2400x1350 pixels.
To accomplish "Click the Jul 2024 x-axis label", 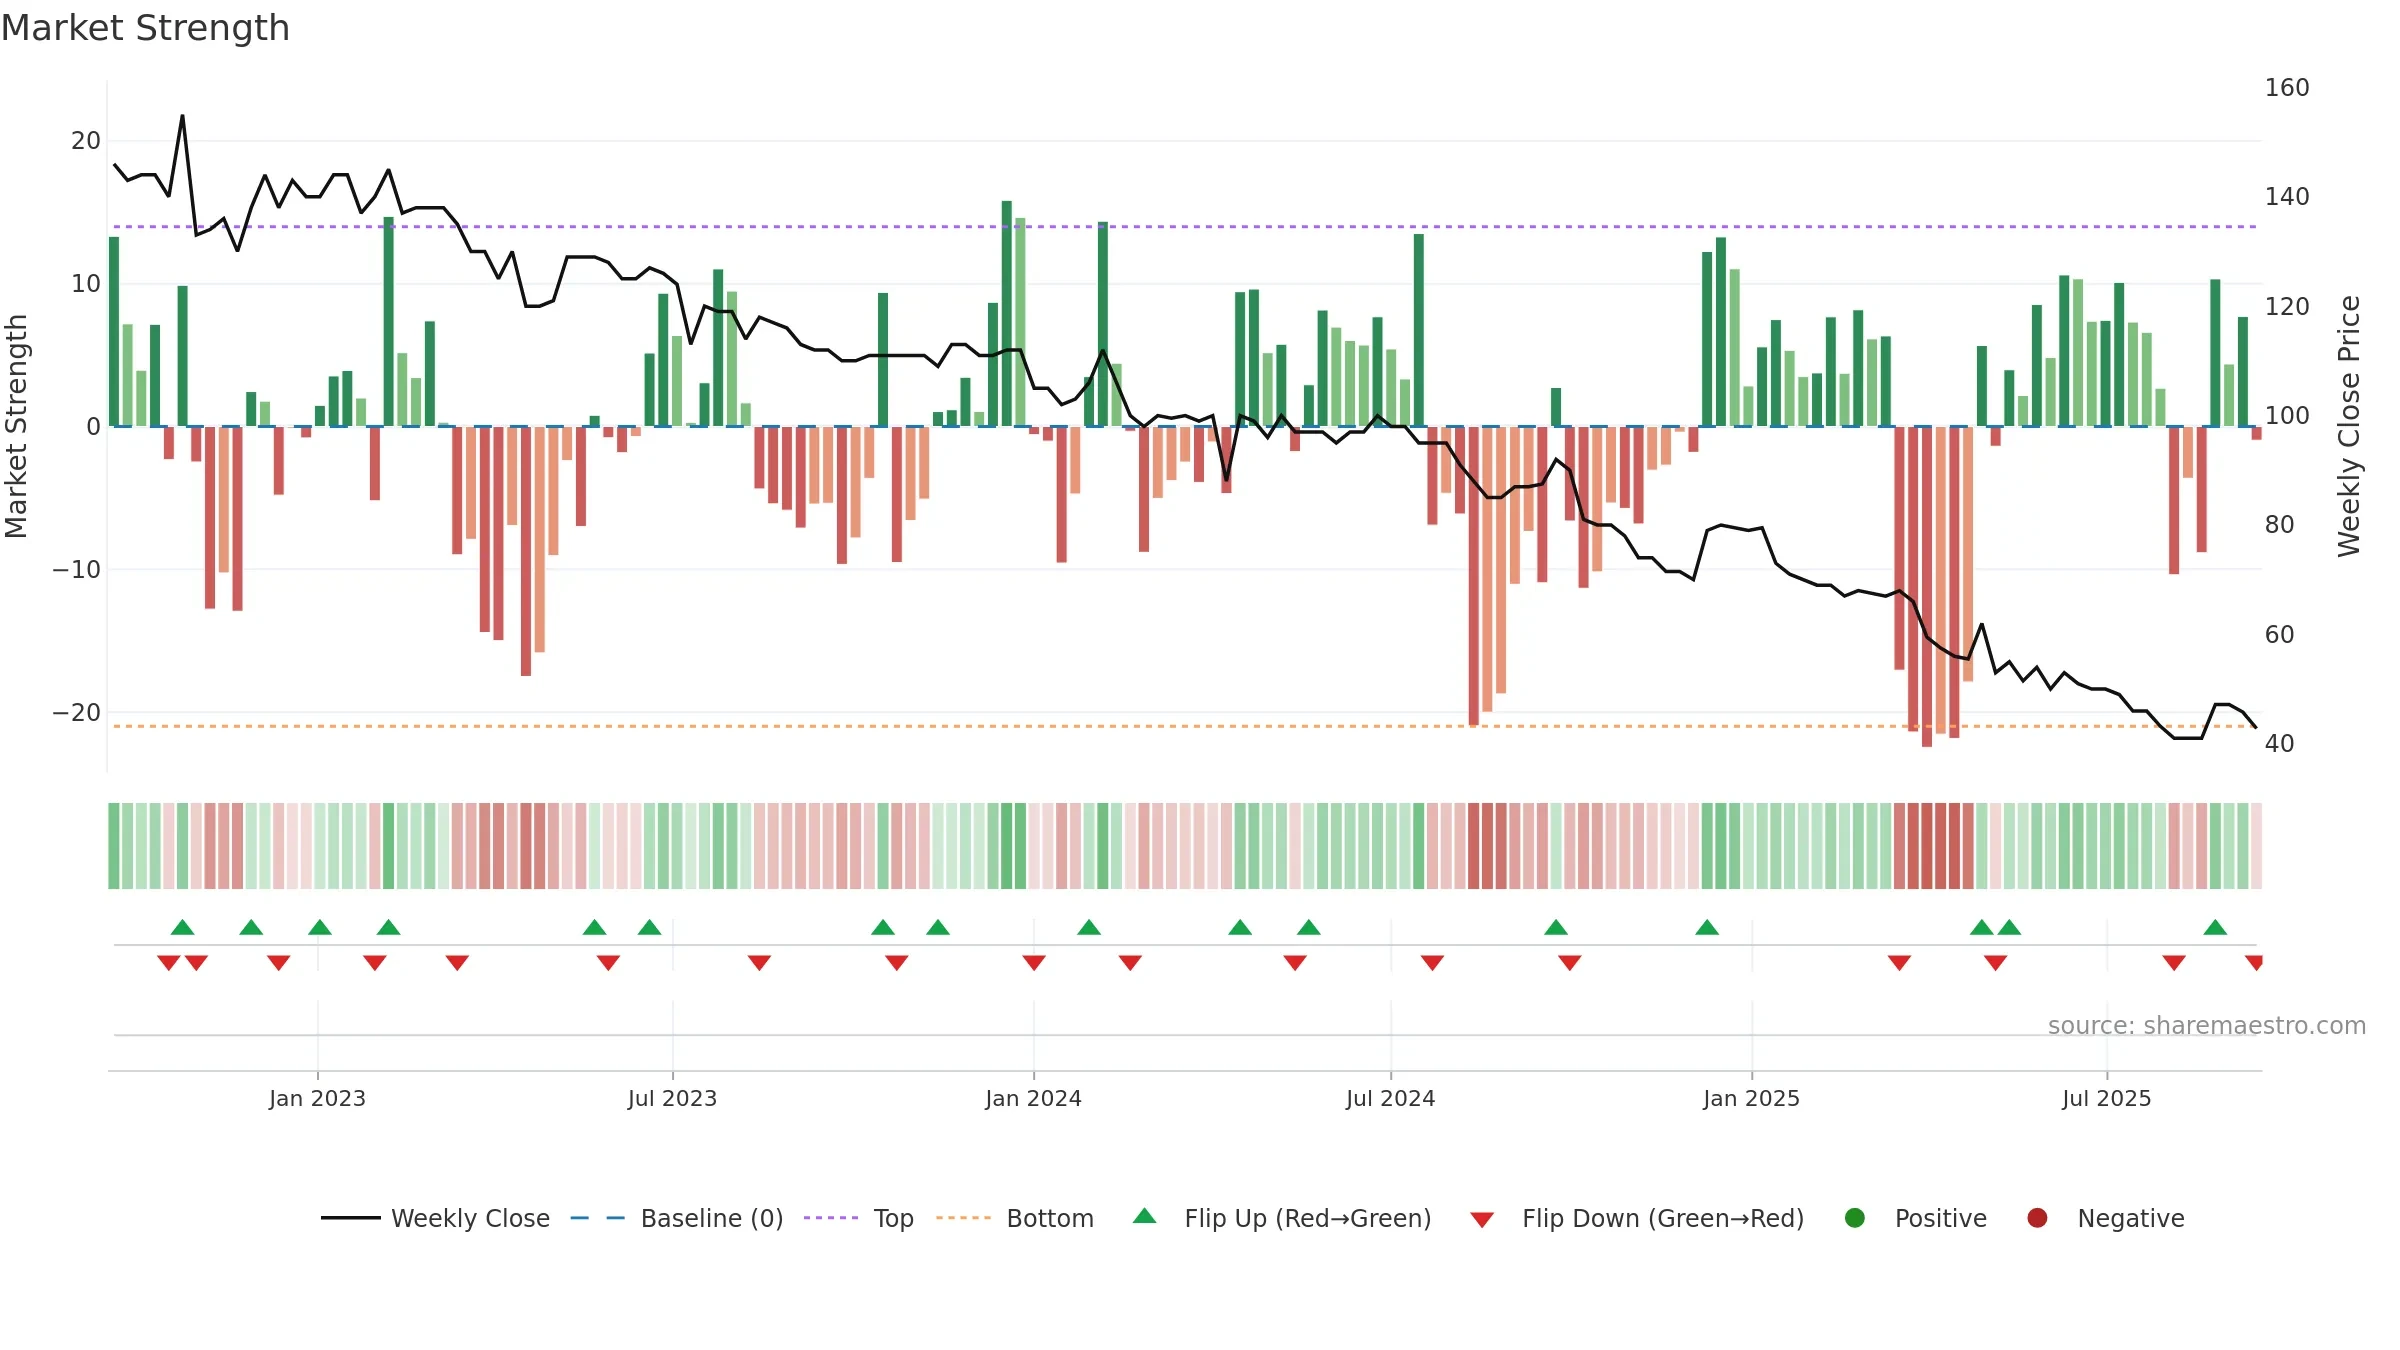I will (1390, 1099).
